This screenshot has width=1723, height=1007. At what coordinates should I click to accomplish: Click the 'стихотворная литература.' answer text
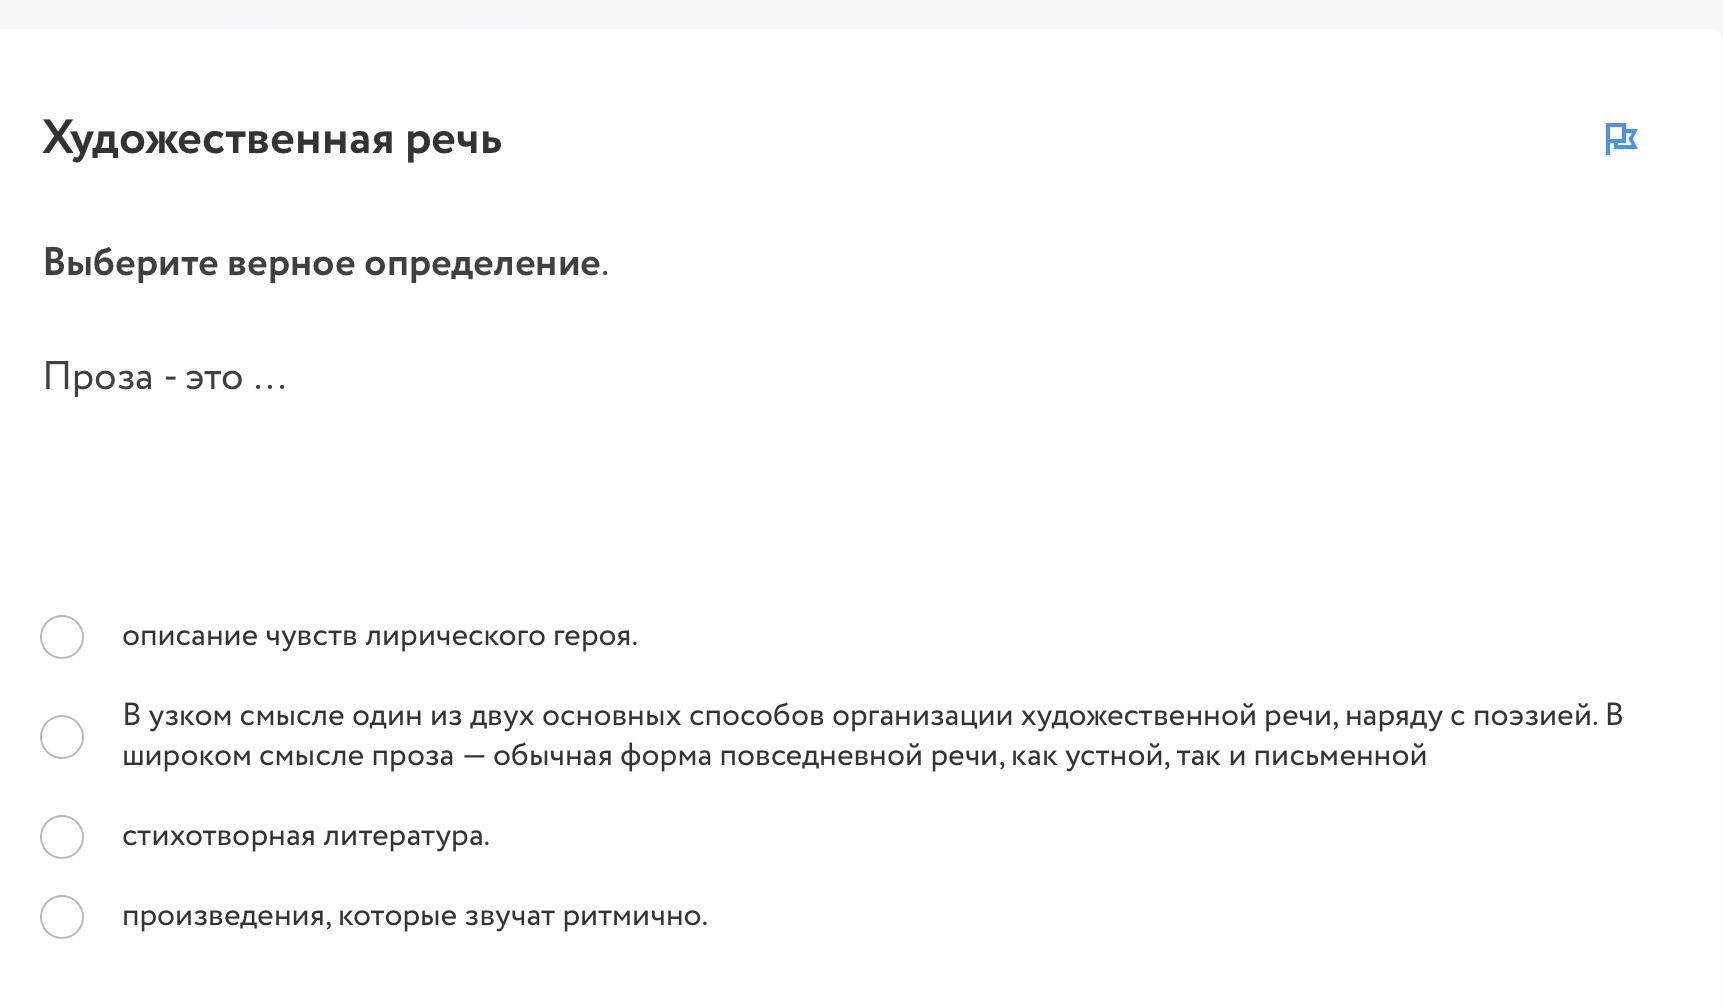pyautogui.click(x=306, y=836)
